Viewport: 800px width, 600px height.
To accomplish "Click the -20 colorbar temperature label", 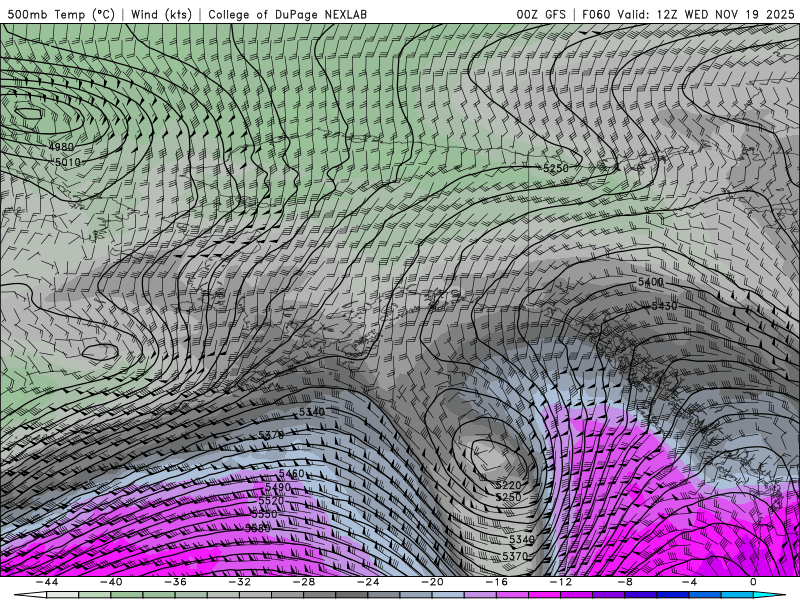I will pos(433,582).
